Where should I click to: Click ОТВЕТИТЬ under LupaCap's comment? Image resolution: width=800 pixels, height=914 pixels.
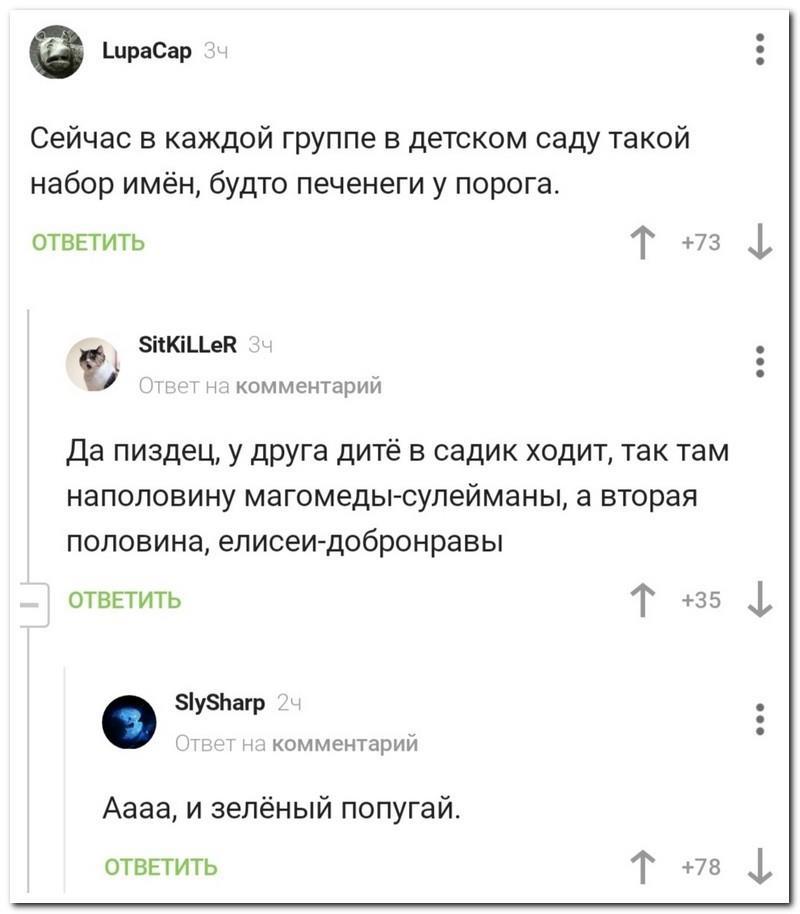89,243
